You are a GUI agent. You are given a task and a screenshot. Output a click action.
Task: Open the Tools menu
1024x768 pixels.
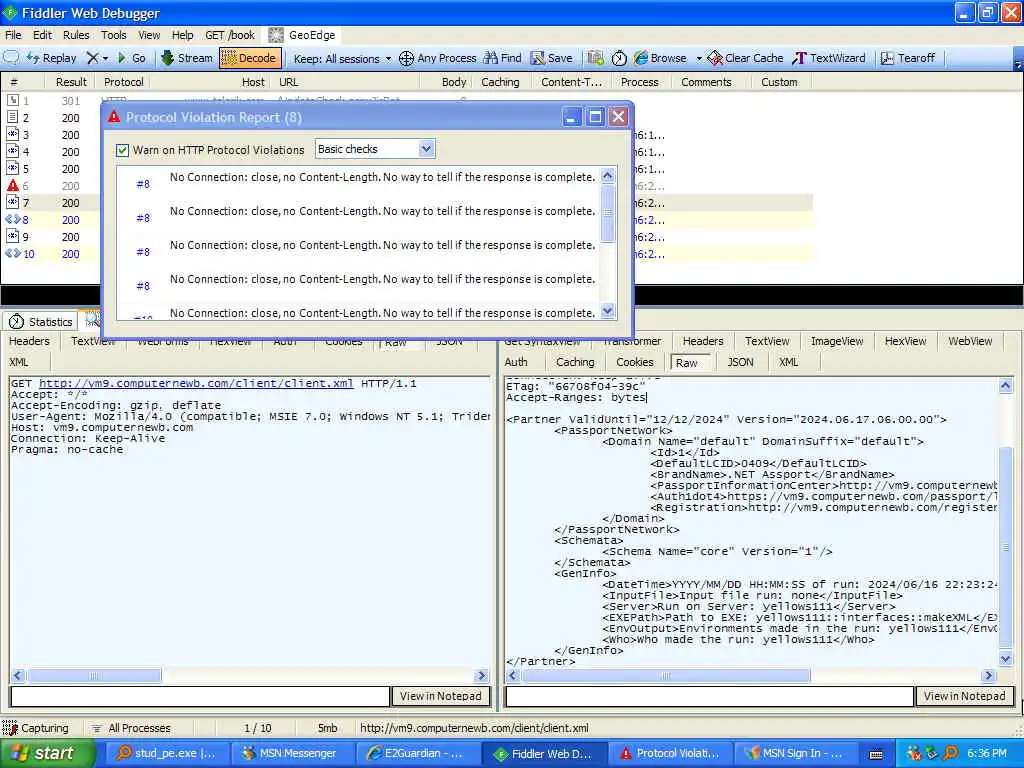pyautogui.click(x=113, y=35)
